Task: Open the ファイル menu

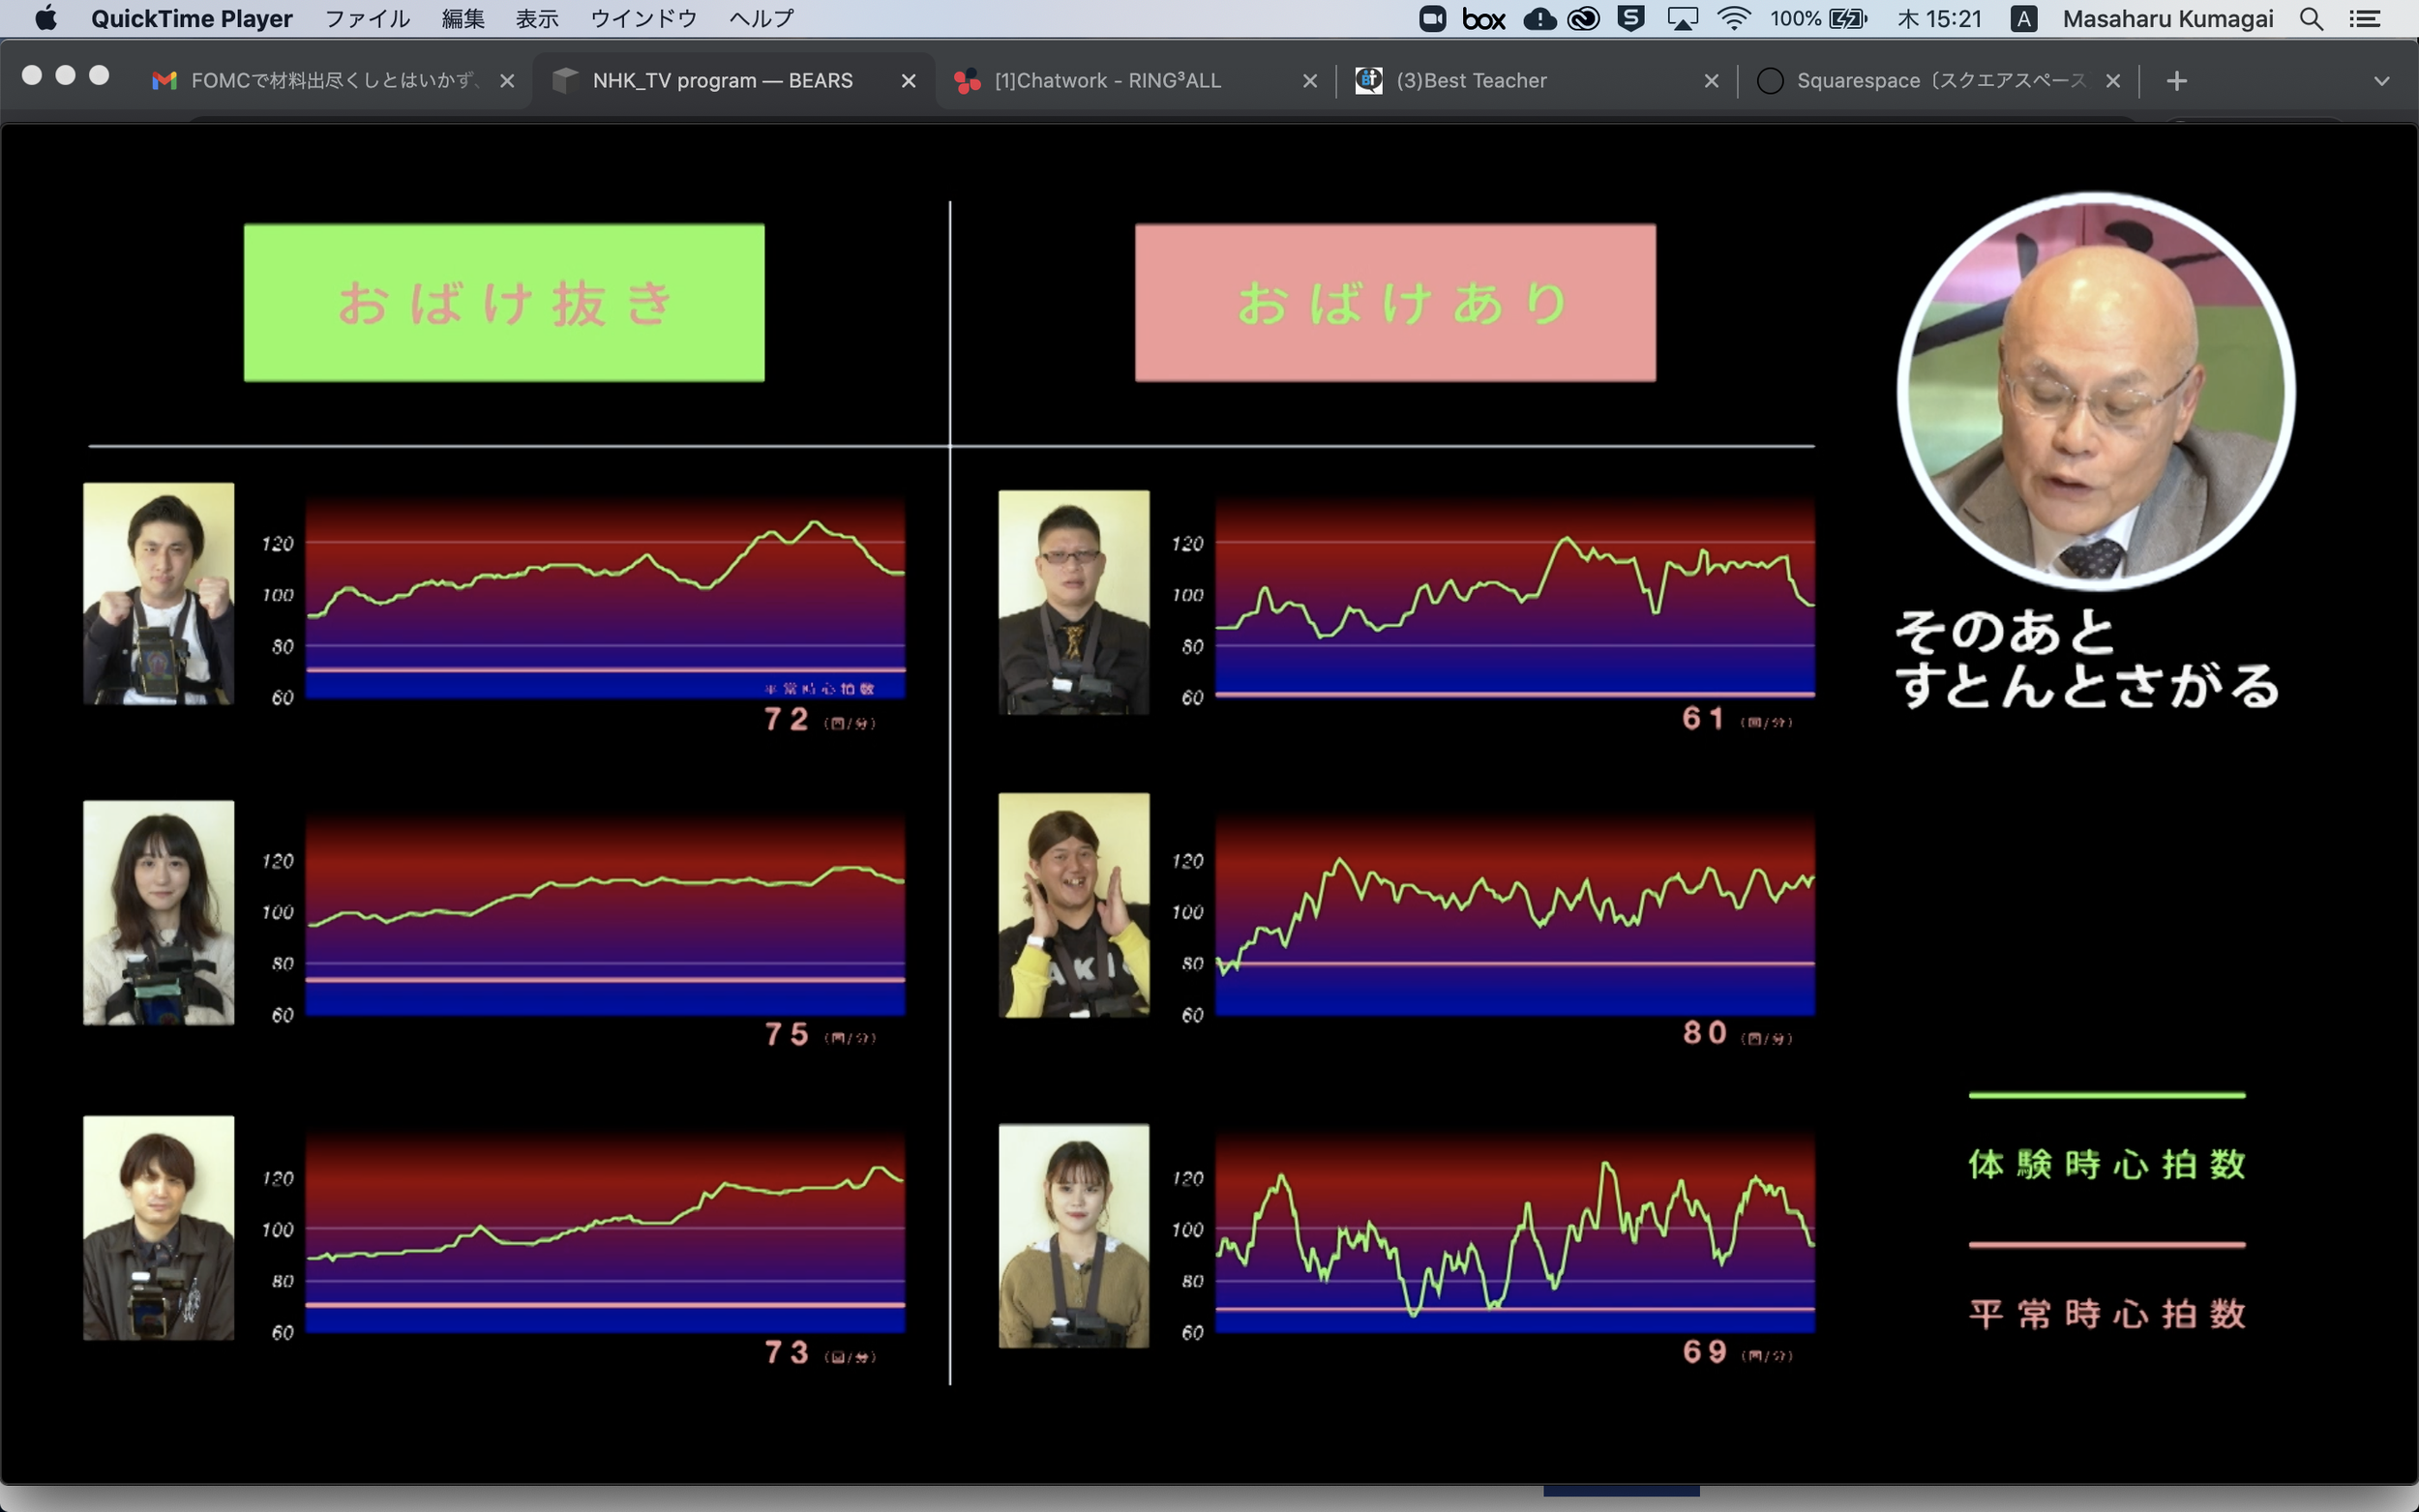Action: click(367, 19)
